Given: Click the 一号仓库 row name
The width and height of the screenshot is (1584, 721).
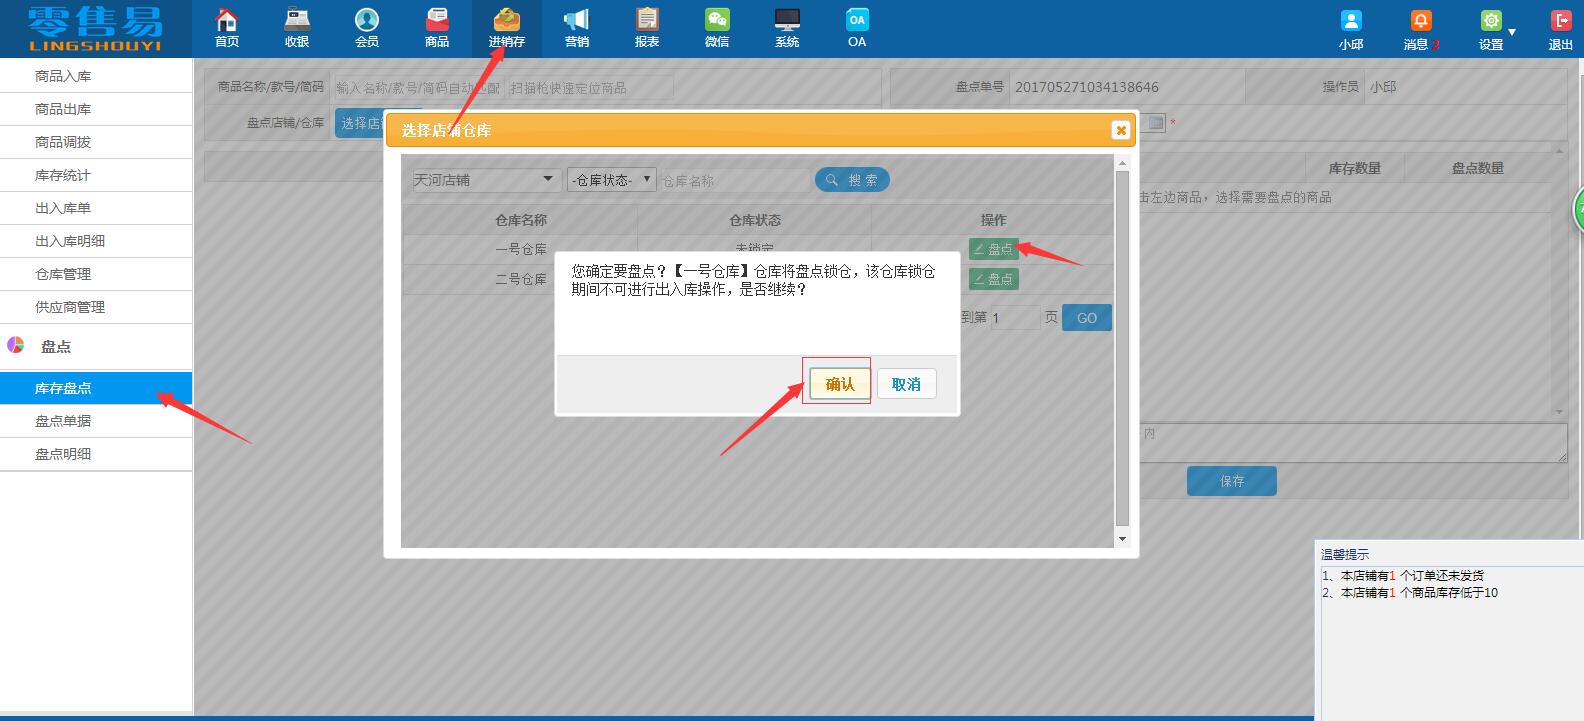Looking at the screenshot, I should (x=521, y=249).
